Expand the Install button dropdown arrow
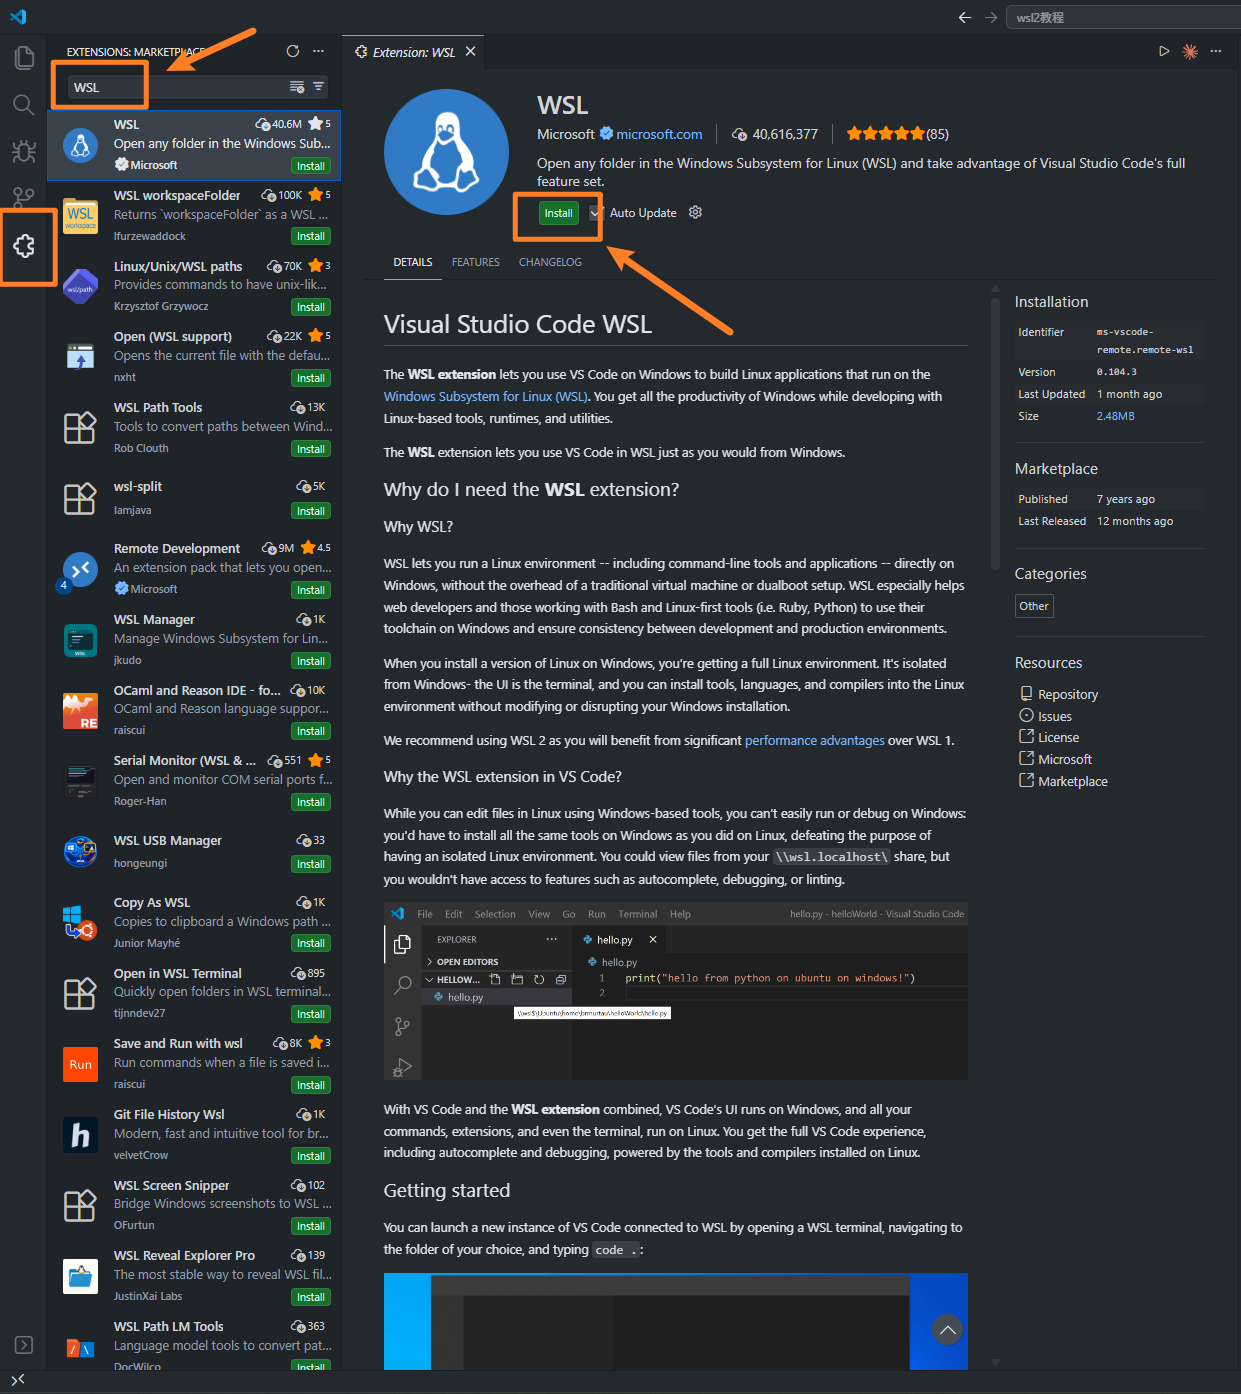The width and height of the screenshot is (1241, 1394). [595, 213]
